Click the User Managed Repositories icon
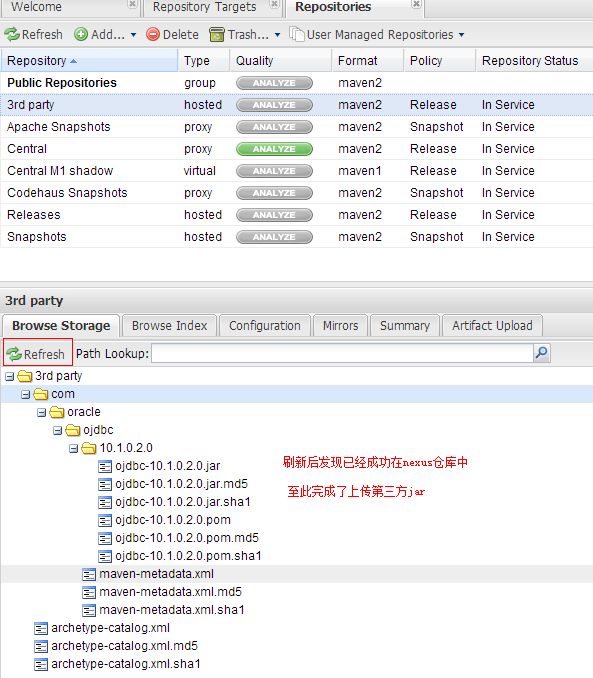The height and width of the screenshot is (678, 593). (297, 34)
